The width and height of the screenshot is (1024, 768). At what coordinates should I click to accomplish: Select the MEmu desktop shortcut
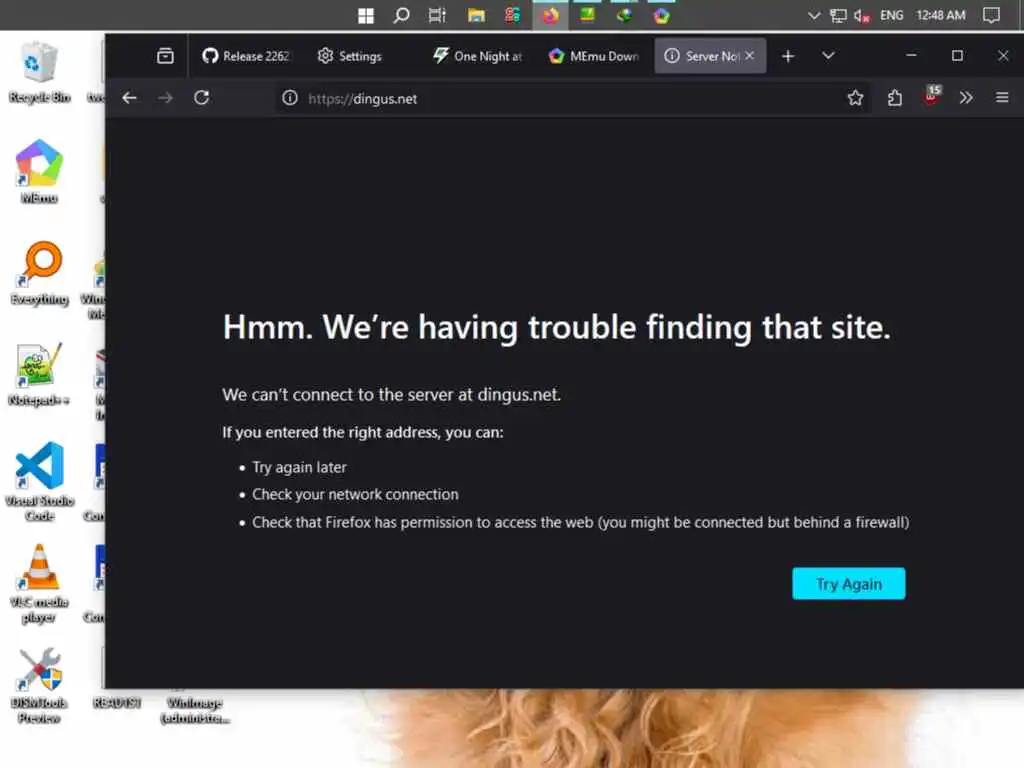(39, 172)
